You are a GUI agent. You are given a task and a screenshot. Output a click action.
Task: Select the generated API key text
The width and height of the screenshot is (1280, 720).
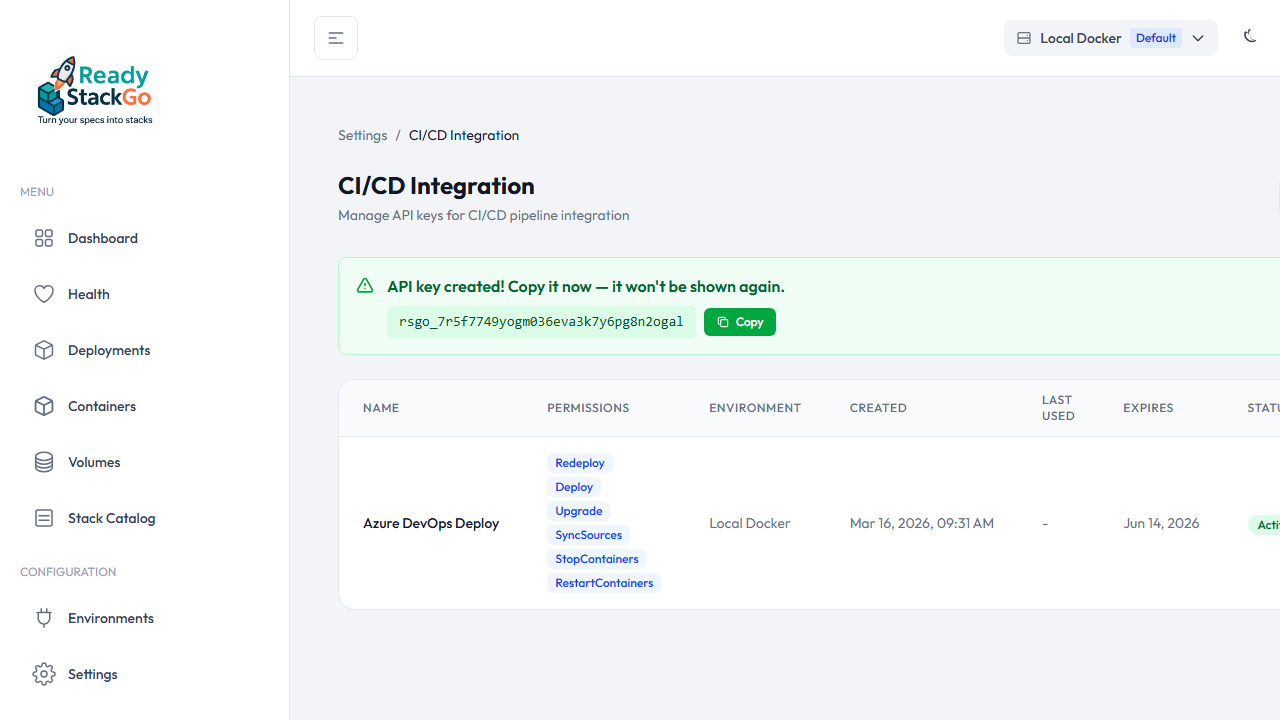coord(541,322)
